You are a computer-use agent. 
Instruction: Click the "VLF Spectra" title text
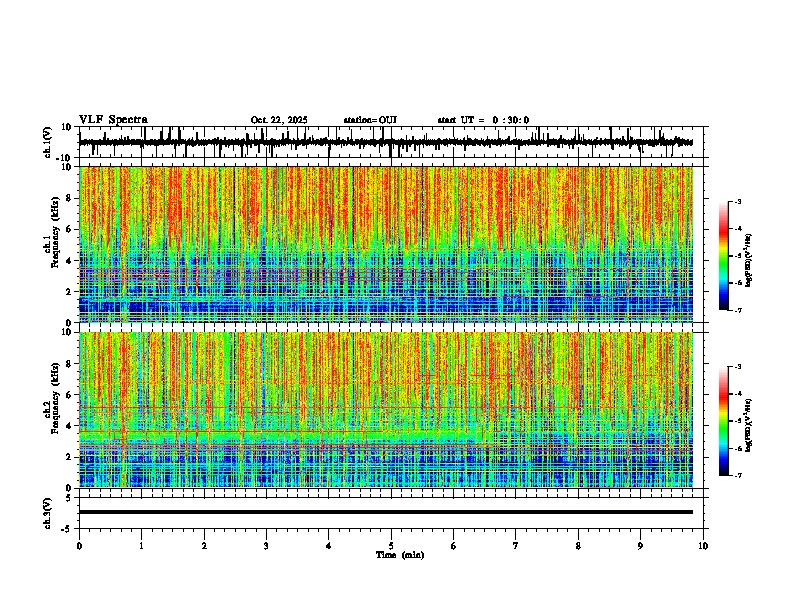(x=113, y=120)
